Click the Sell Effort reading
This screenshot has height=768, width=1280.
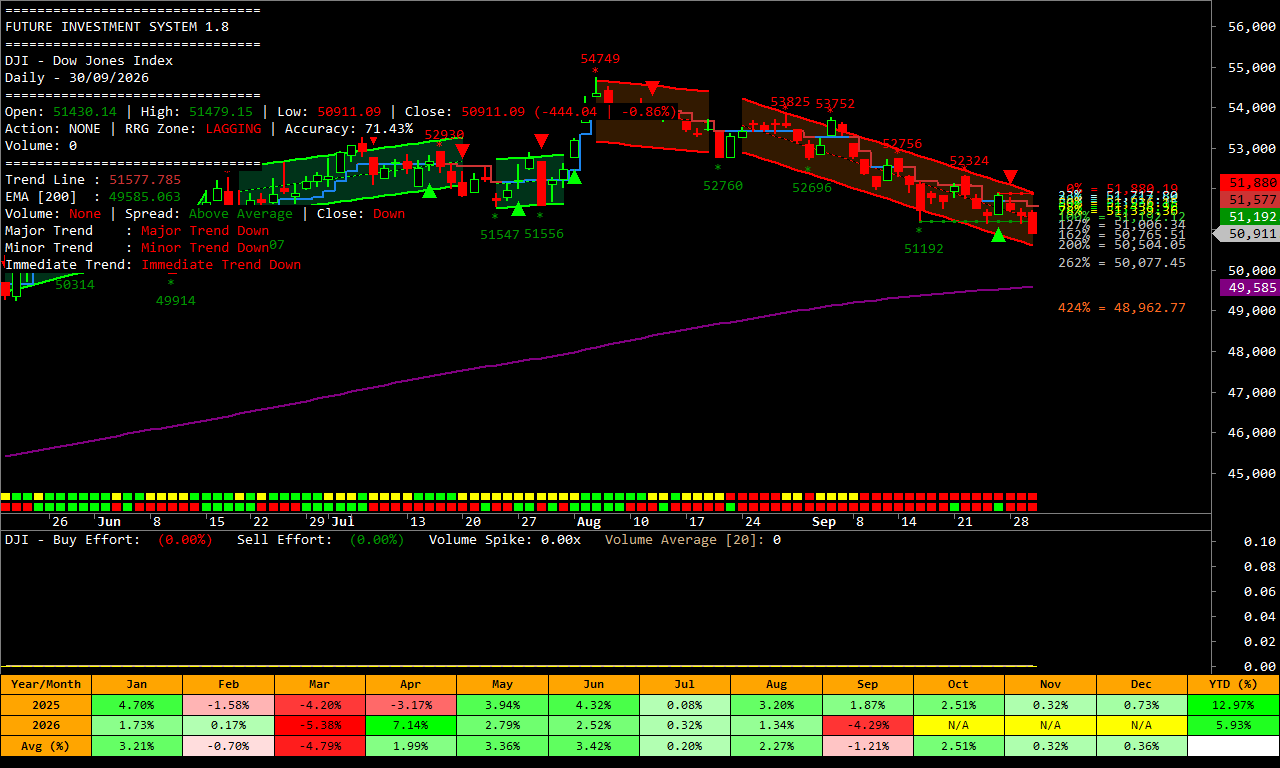[x=320, y=539]
